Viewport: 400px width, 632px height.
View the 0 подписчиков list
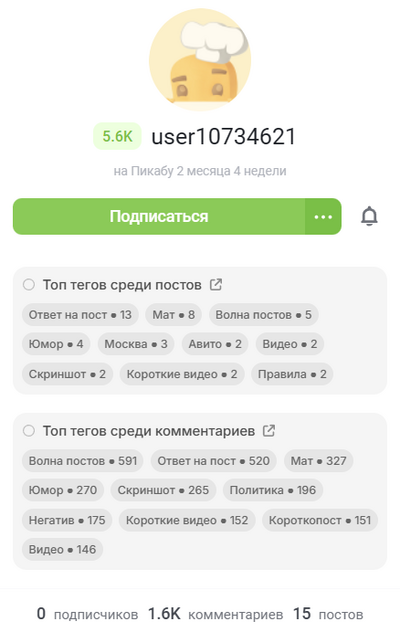tap(88, 614)
